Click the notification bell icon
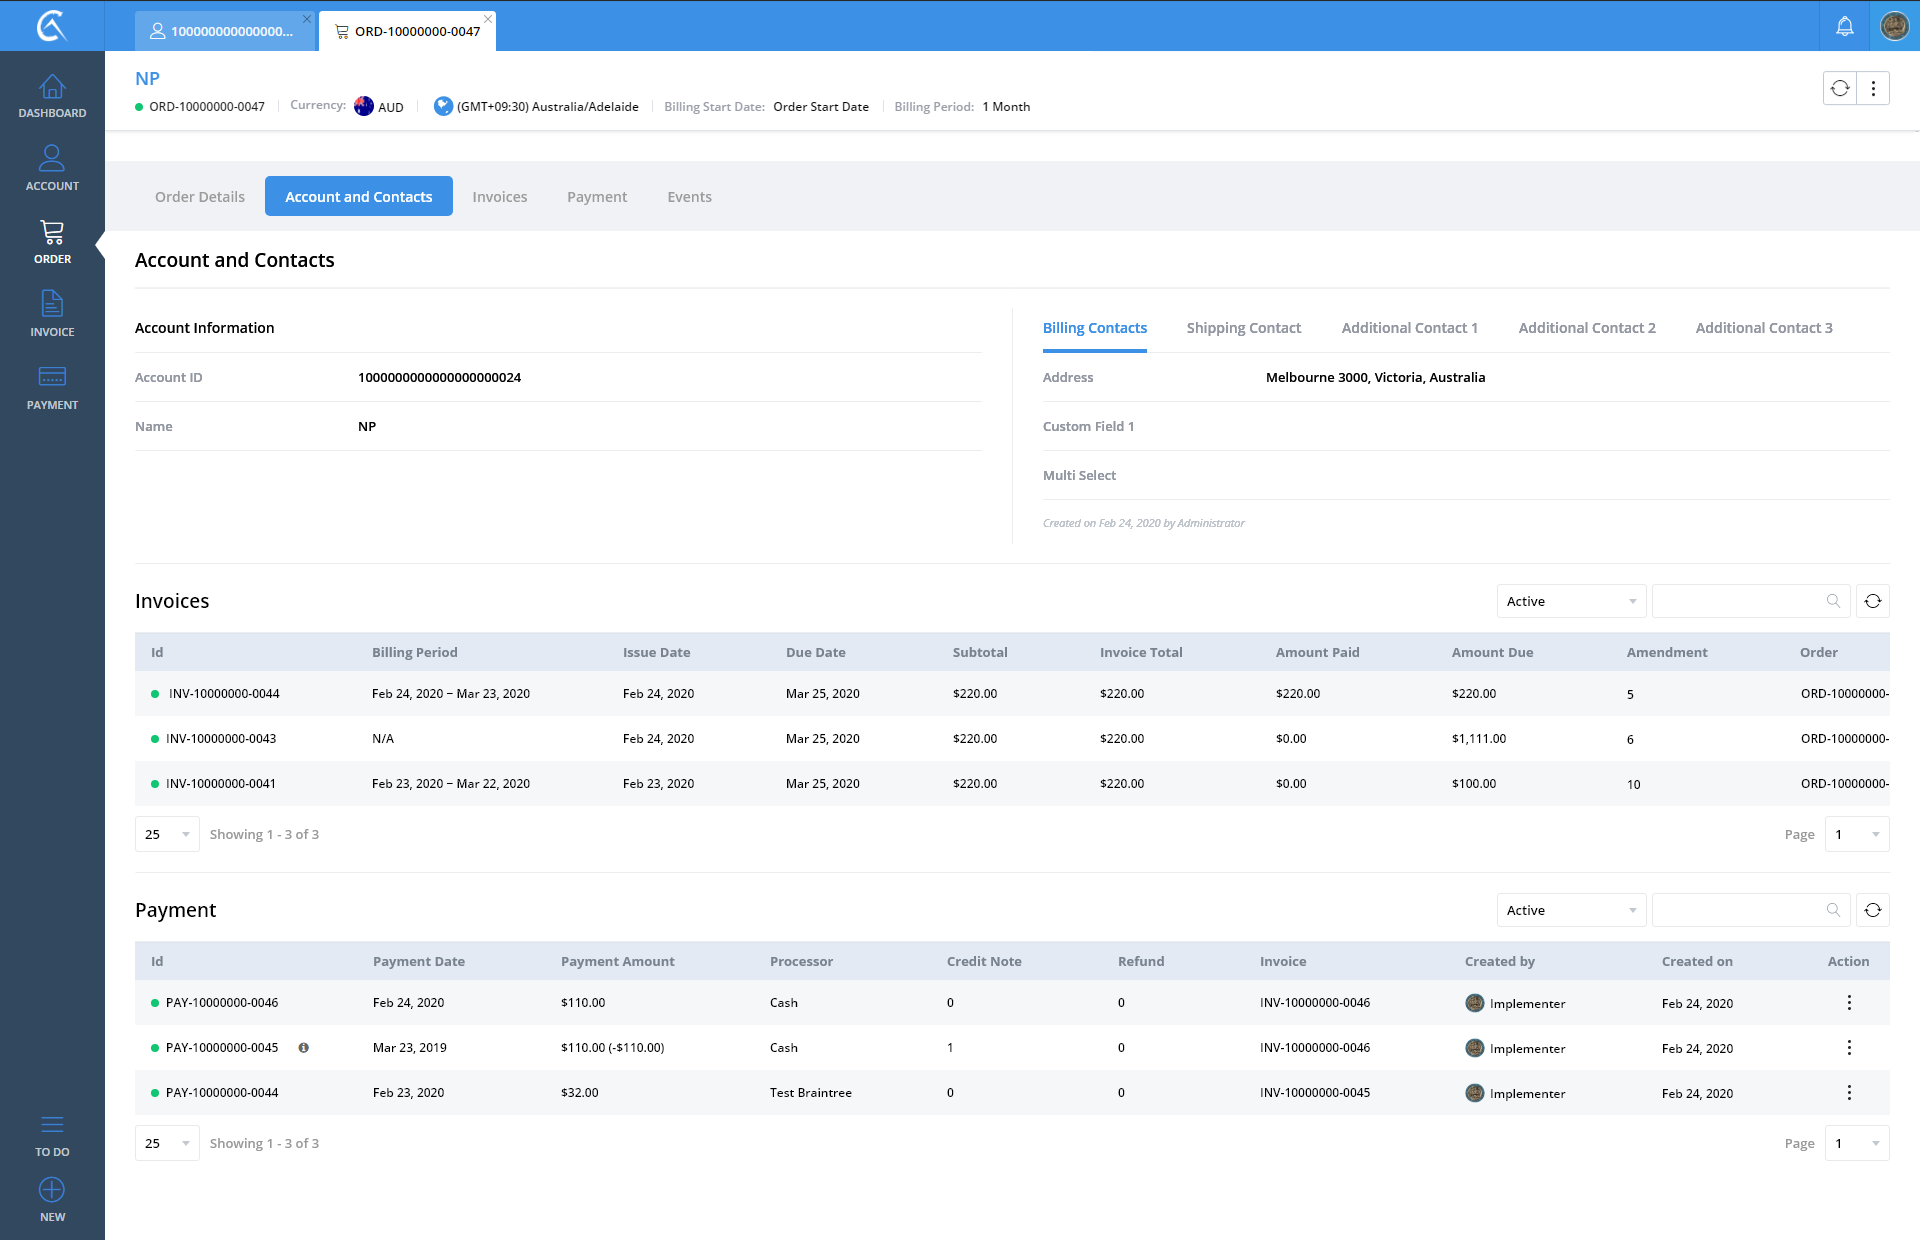This screenshot has width=1920, height=1240. 1844,26
